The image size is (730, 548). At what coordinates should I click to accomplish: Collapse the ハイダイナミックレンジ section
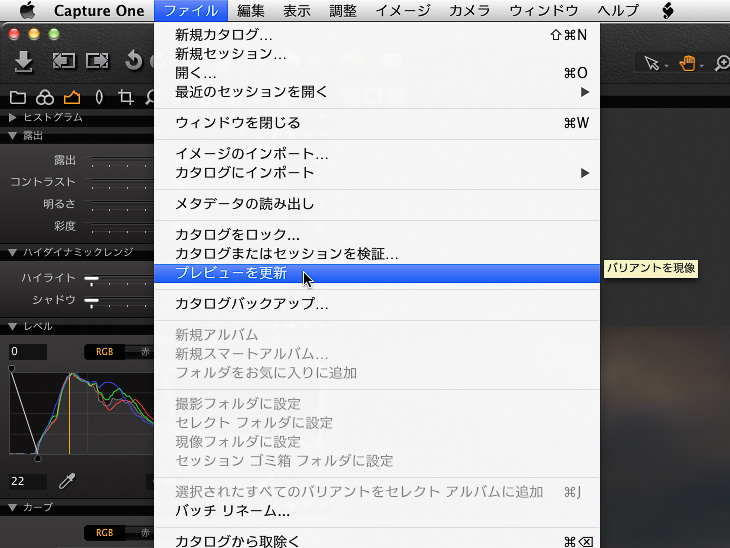[12, 252]
